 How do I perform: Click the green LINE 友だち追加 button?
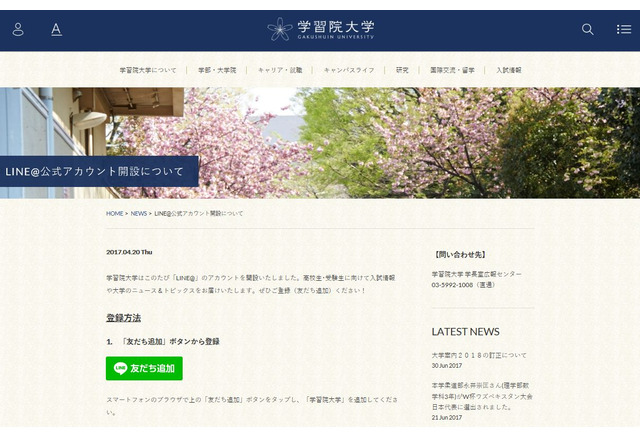144,368
